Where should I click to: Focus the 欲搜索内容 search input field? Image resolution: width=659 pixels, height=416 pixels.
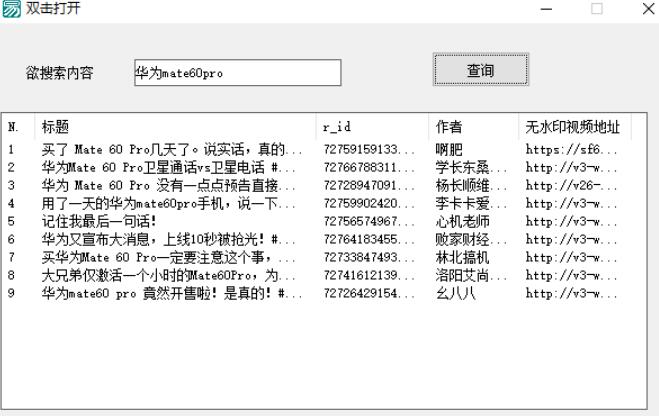pyautogui.click(x=237, y=73)
